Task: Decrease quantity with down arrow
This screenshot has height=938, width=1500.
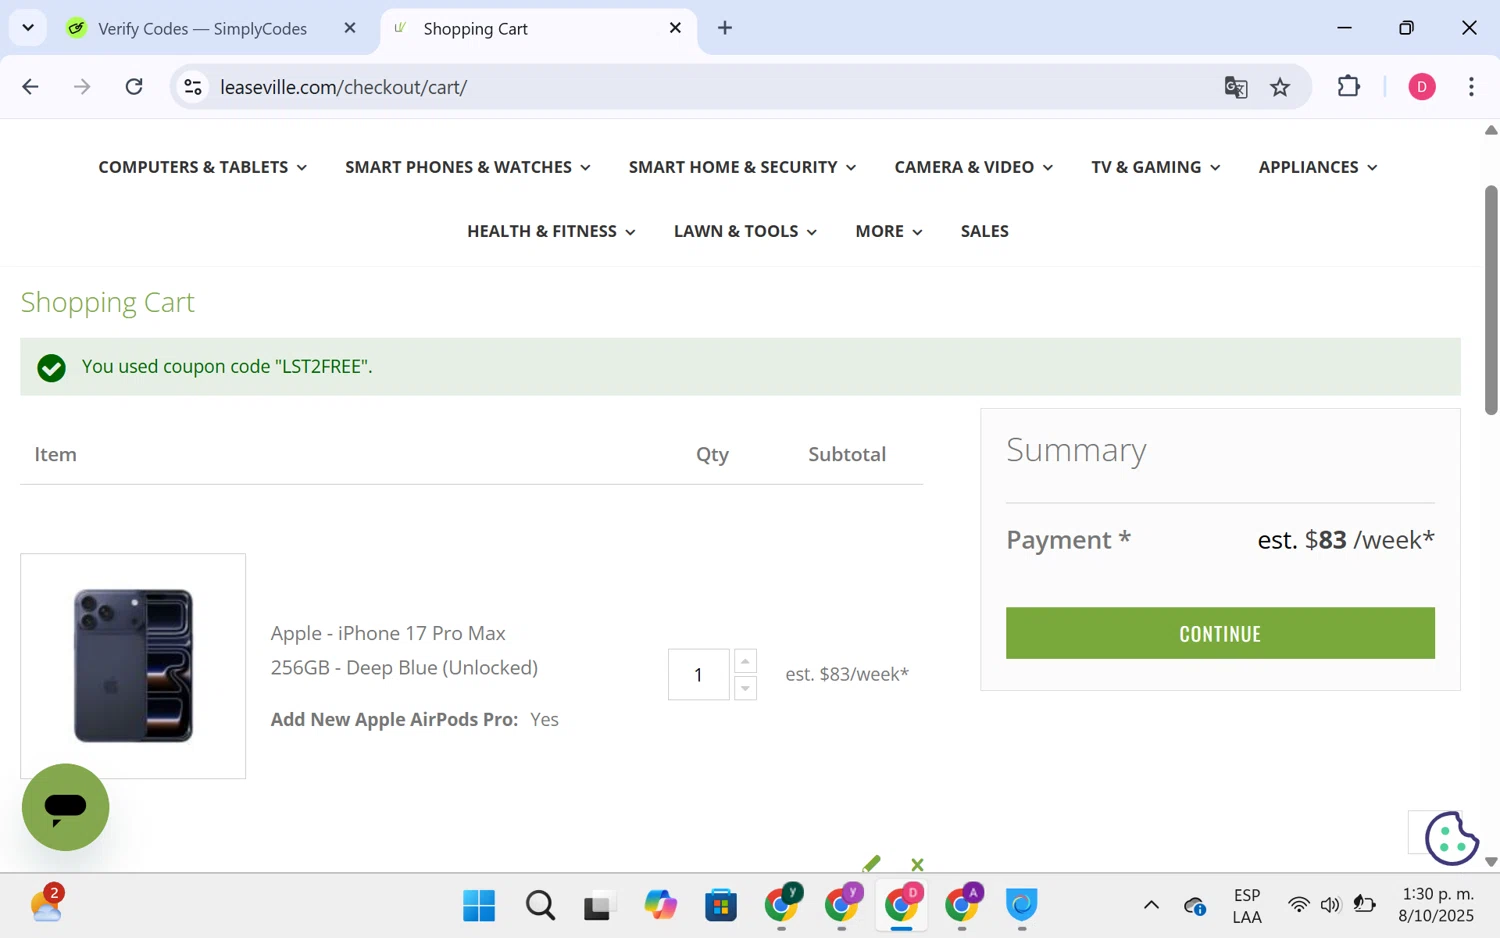Action: pyautogui.click(x=745, y=688)
